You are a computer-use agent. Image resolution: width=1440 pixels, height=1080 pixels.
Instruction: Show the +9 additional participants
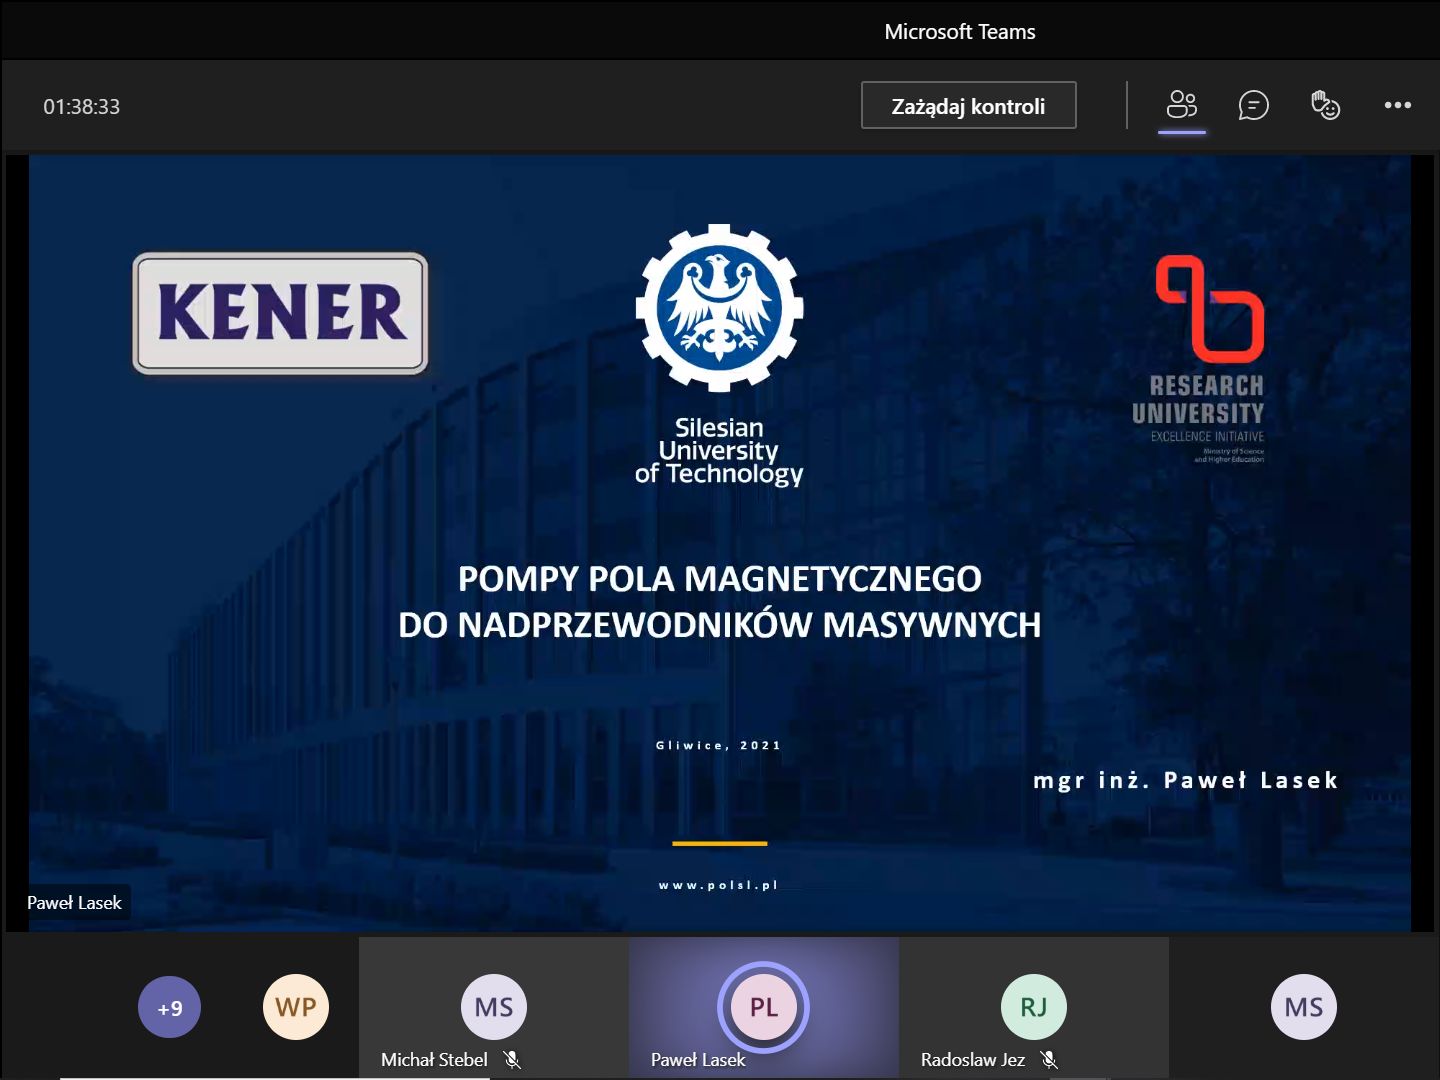click(169, 1007)
